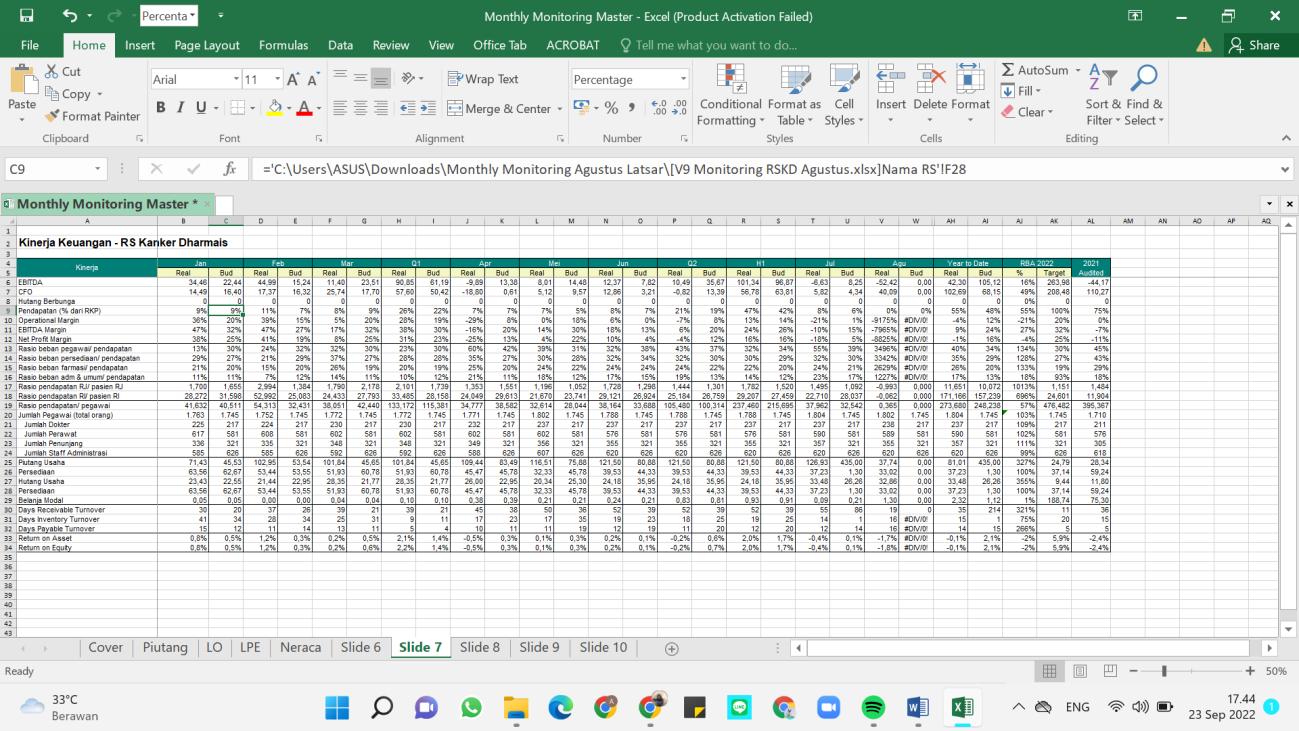Open the Percentage number format dropdown

(x=684, y=79)
